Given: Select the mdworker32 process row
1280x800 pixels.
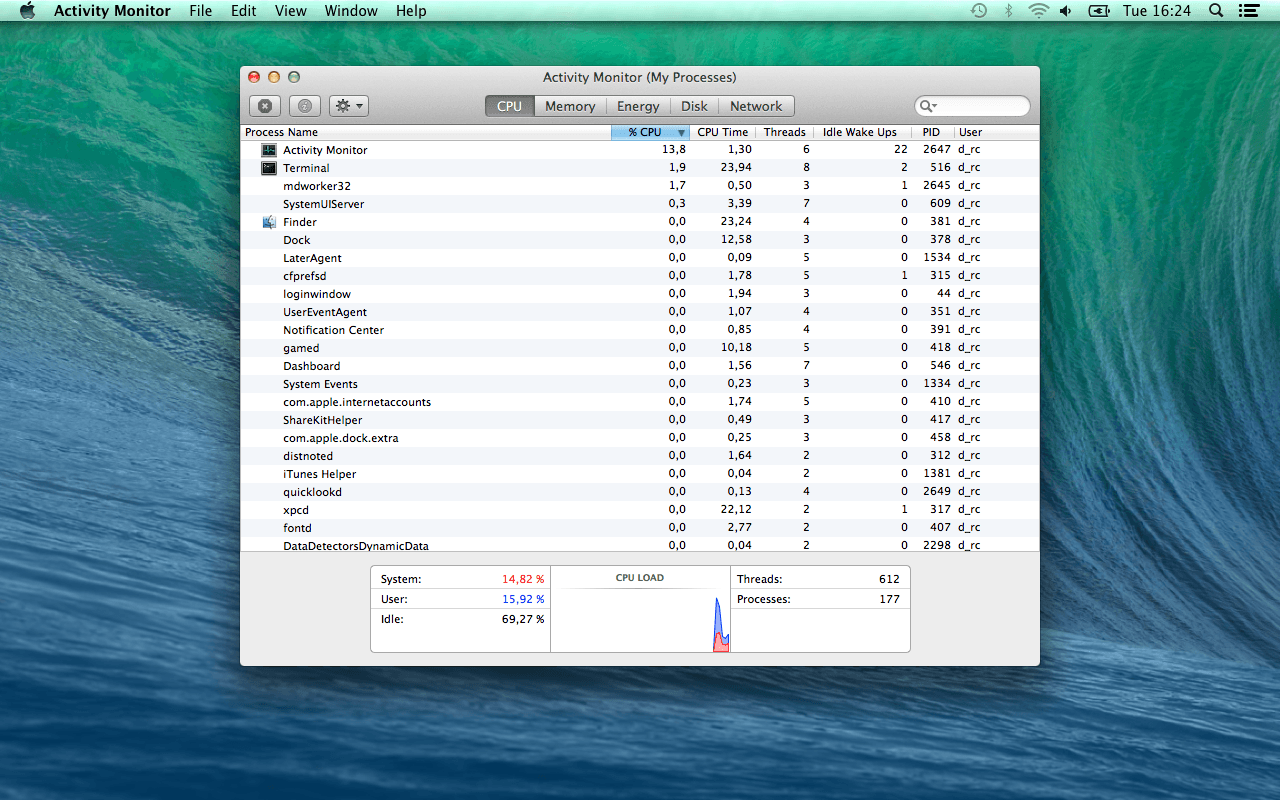Looking at the screenshot, I should click(x=640, y=186).
